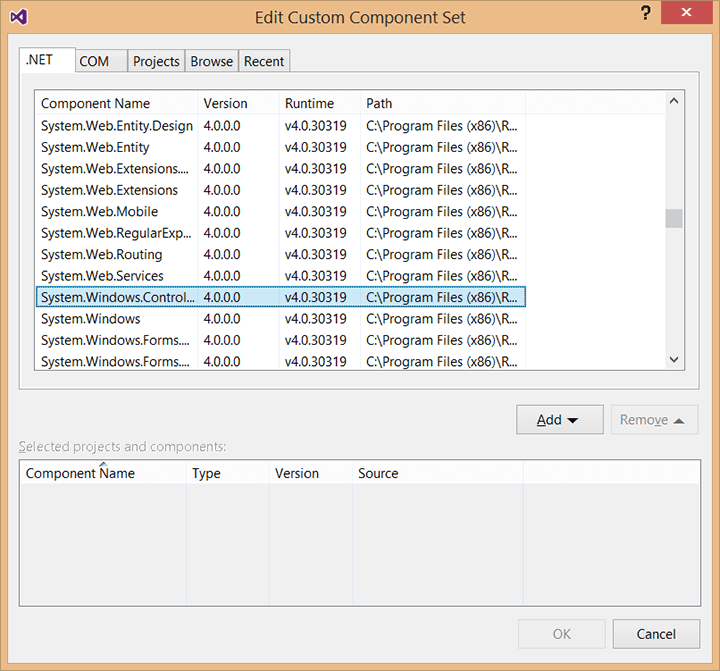Select the System.Windows component
Viewport: 720px width, 671px height.
pyautogui.click(x=281, y=319)
